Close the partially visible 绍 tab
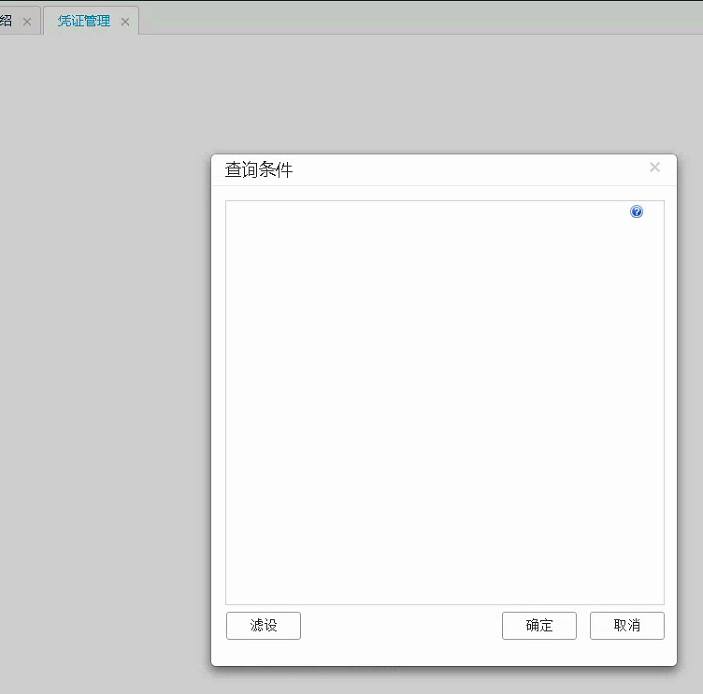Screen dimensions: 703x694 tap(27, 22)
